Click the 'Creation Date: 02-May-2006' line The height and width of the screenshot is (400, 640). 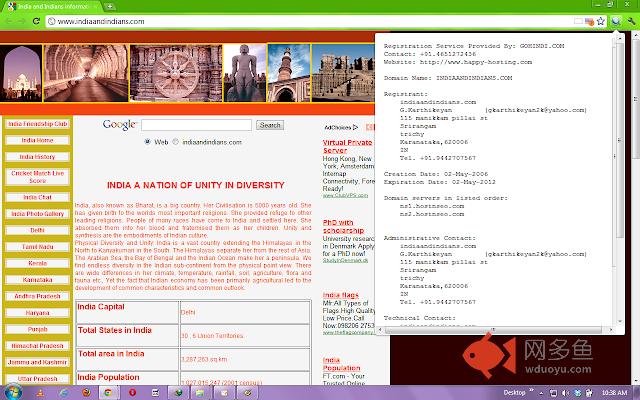click(436, 174)
